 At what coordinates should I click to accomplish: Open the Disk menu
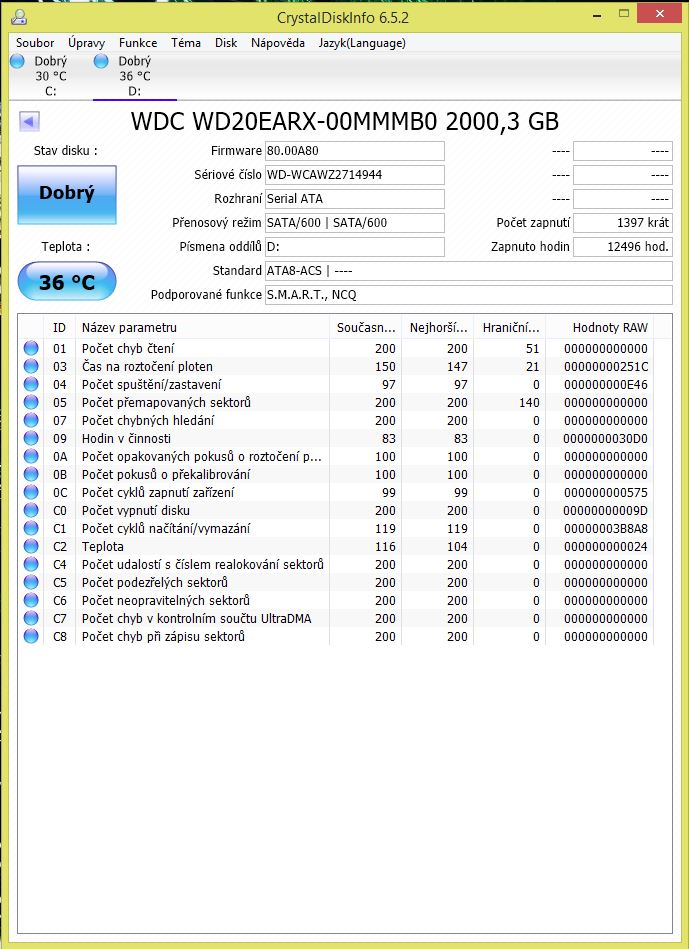(x=226, y=43)
